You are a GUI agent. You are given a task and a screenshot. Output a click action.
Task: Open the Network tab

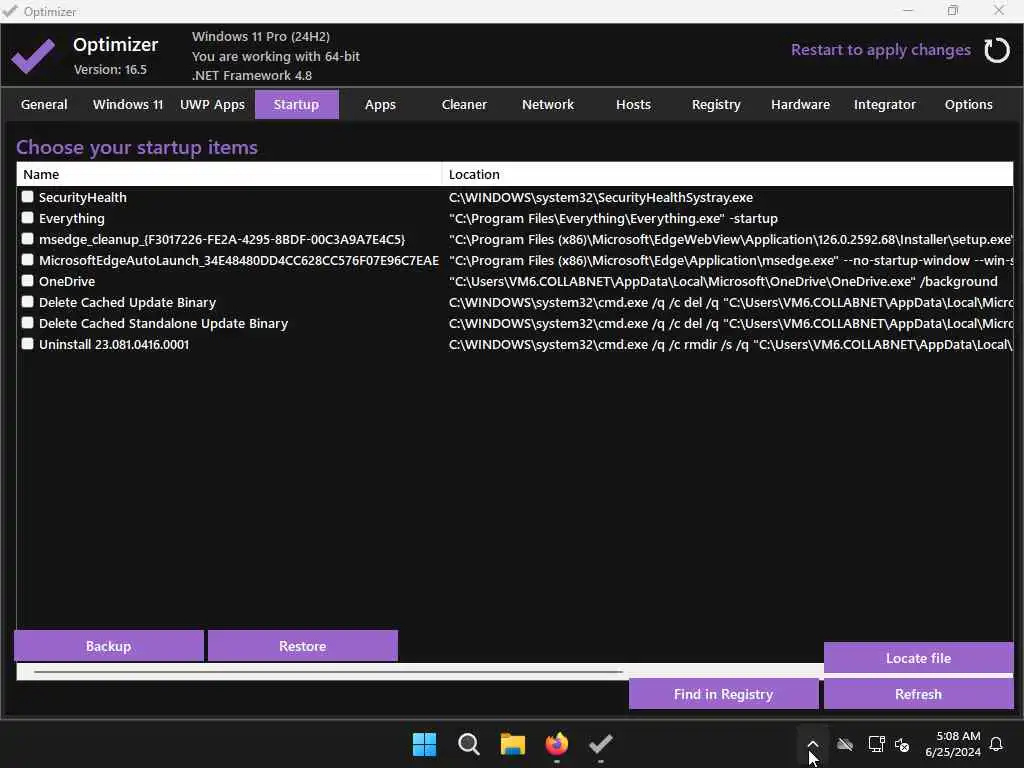tap(548, 104)
